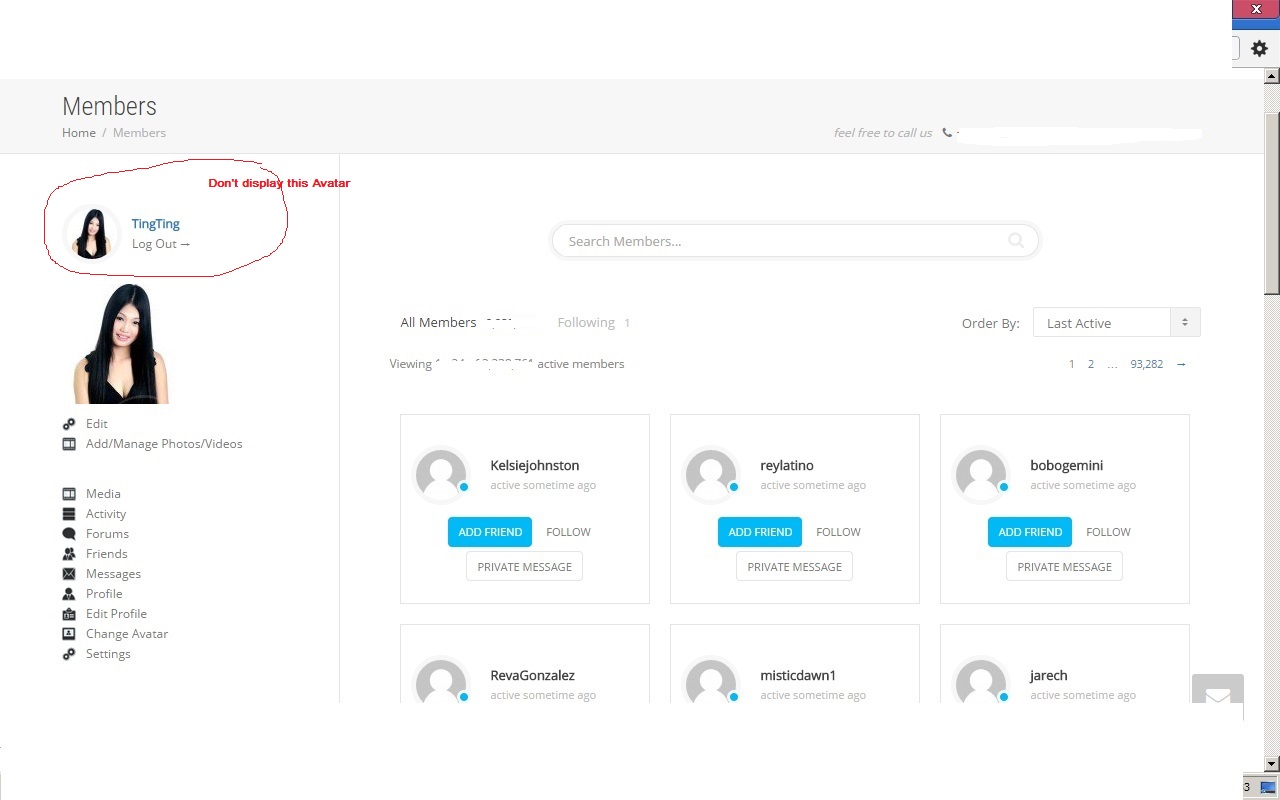Click the search magnifier icon
The height and width of the screenshot is (800, 1280).
1016,241
